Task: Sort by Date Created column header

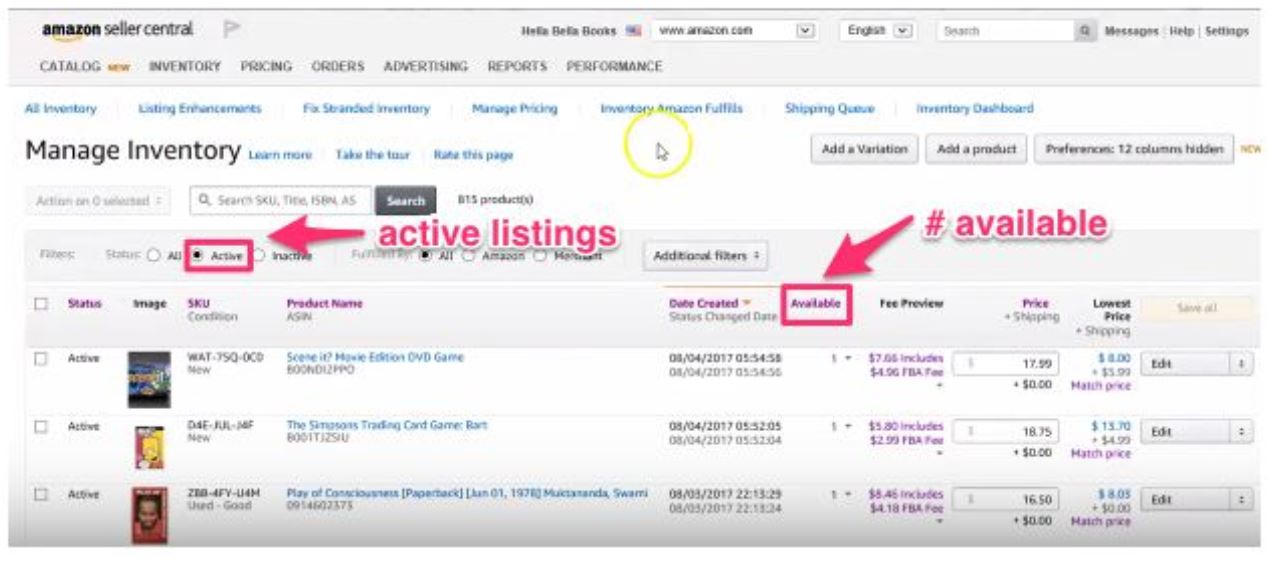Action: [710, 303]
